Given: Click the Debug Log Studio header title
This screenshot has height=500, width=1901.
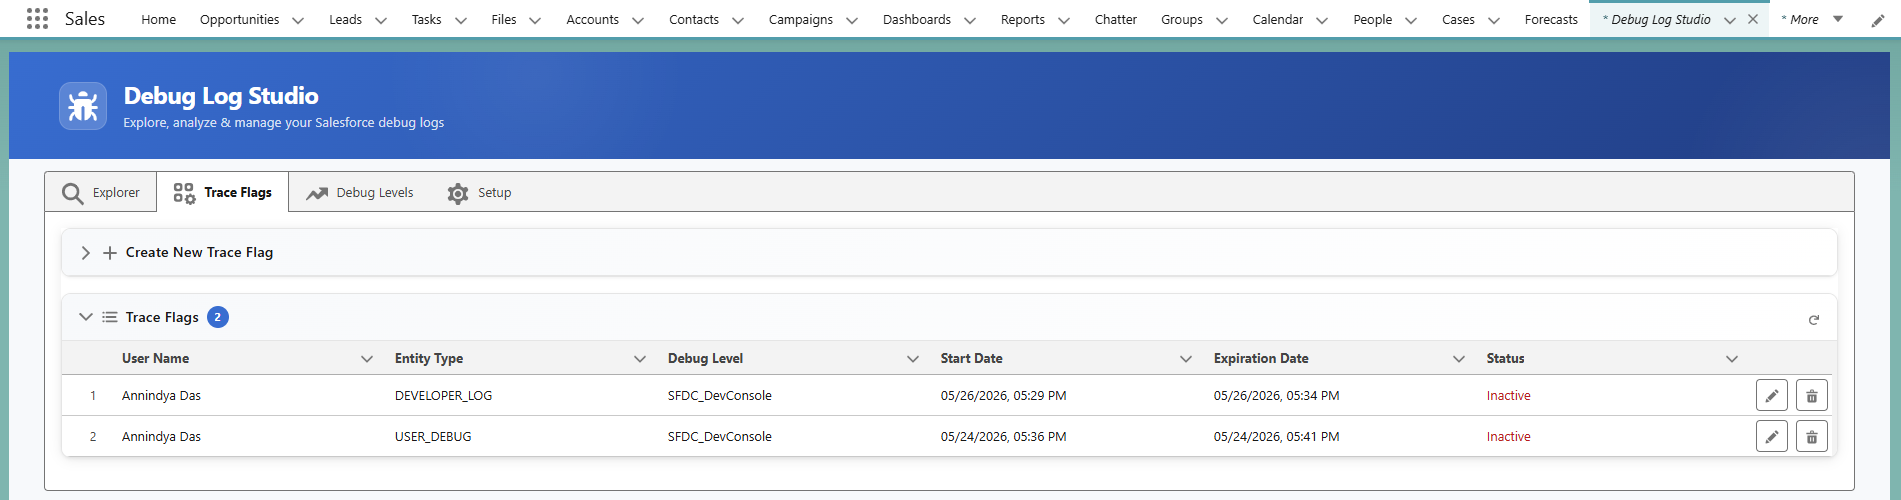Looking at the screenshot, I should pos(221,96).
